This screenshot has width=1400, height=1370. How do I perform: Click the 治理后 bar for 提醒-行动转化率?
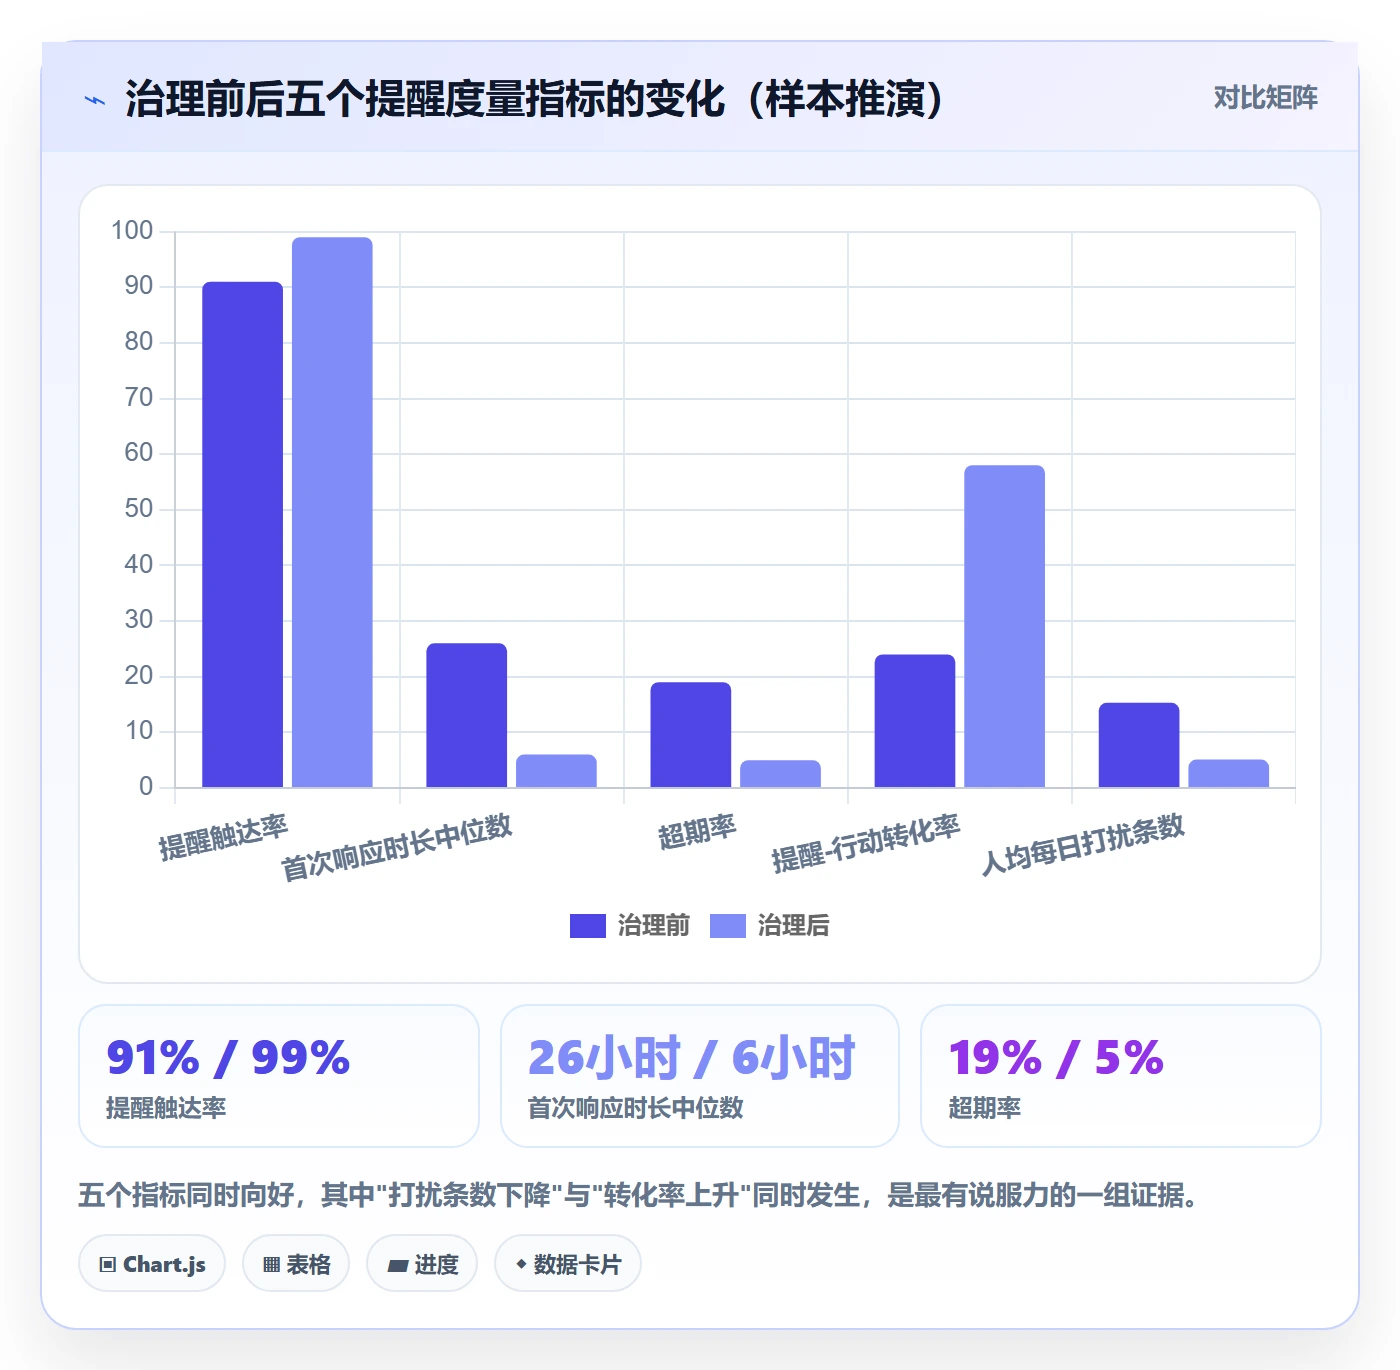click(x=1004, y=626)
